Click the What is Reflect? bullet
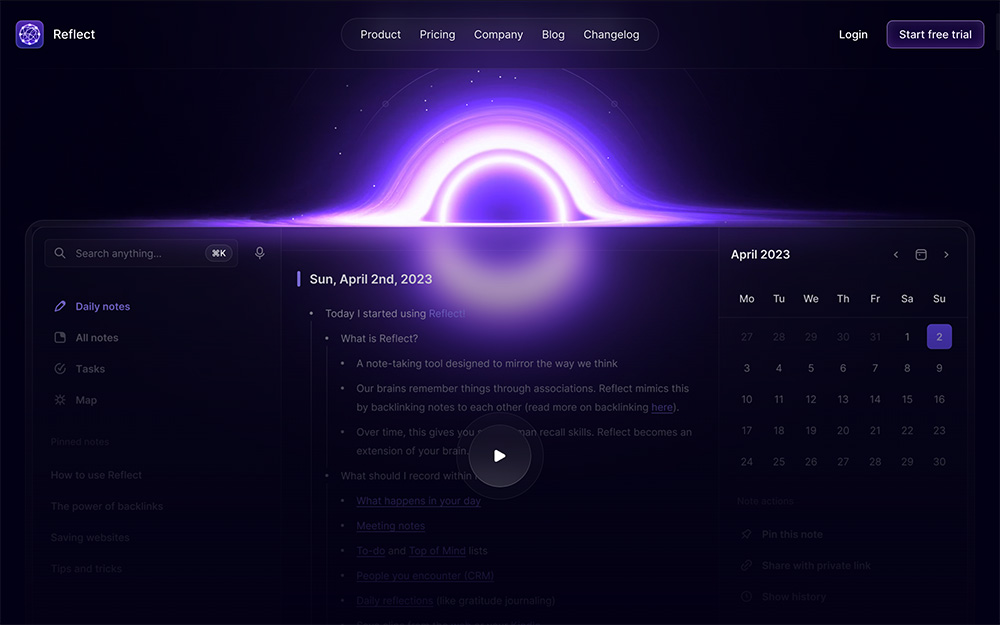1000x625 pixels. coord(379,339)
